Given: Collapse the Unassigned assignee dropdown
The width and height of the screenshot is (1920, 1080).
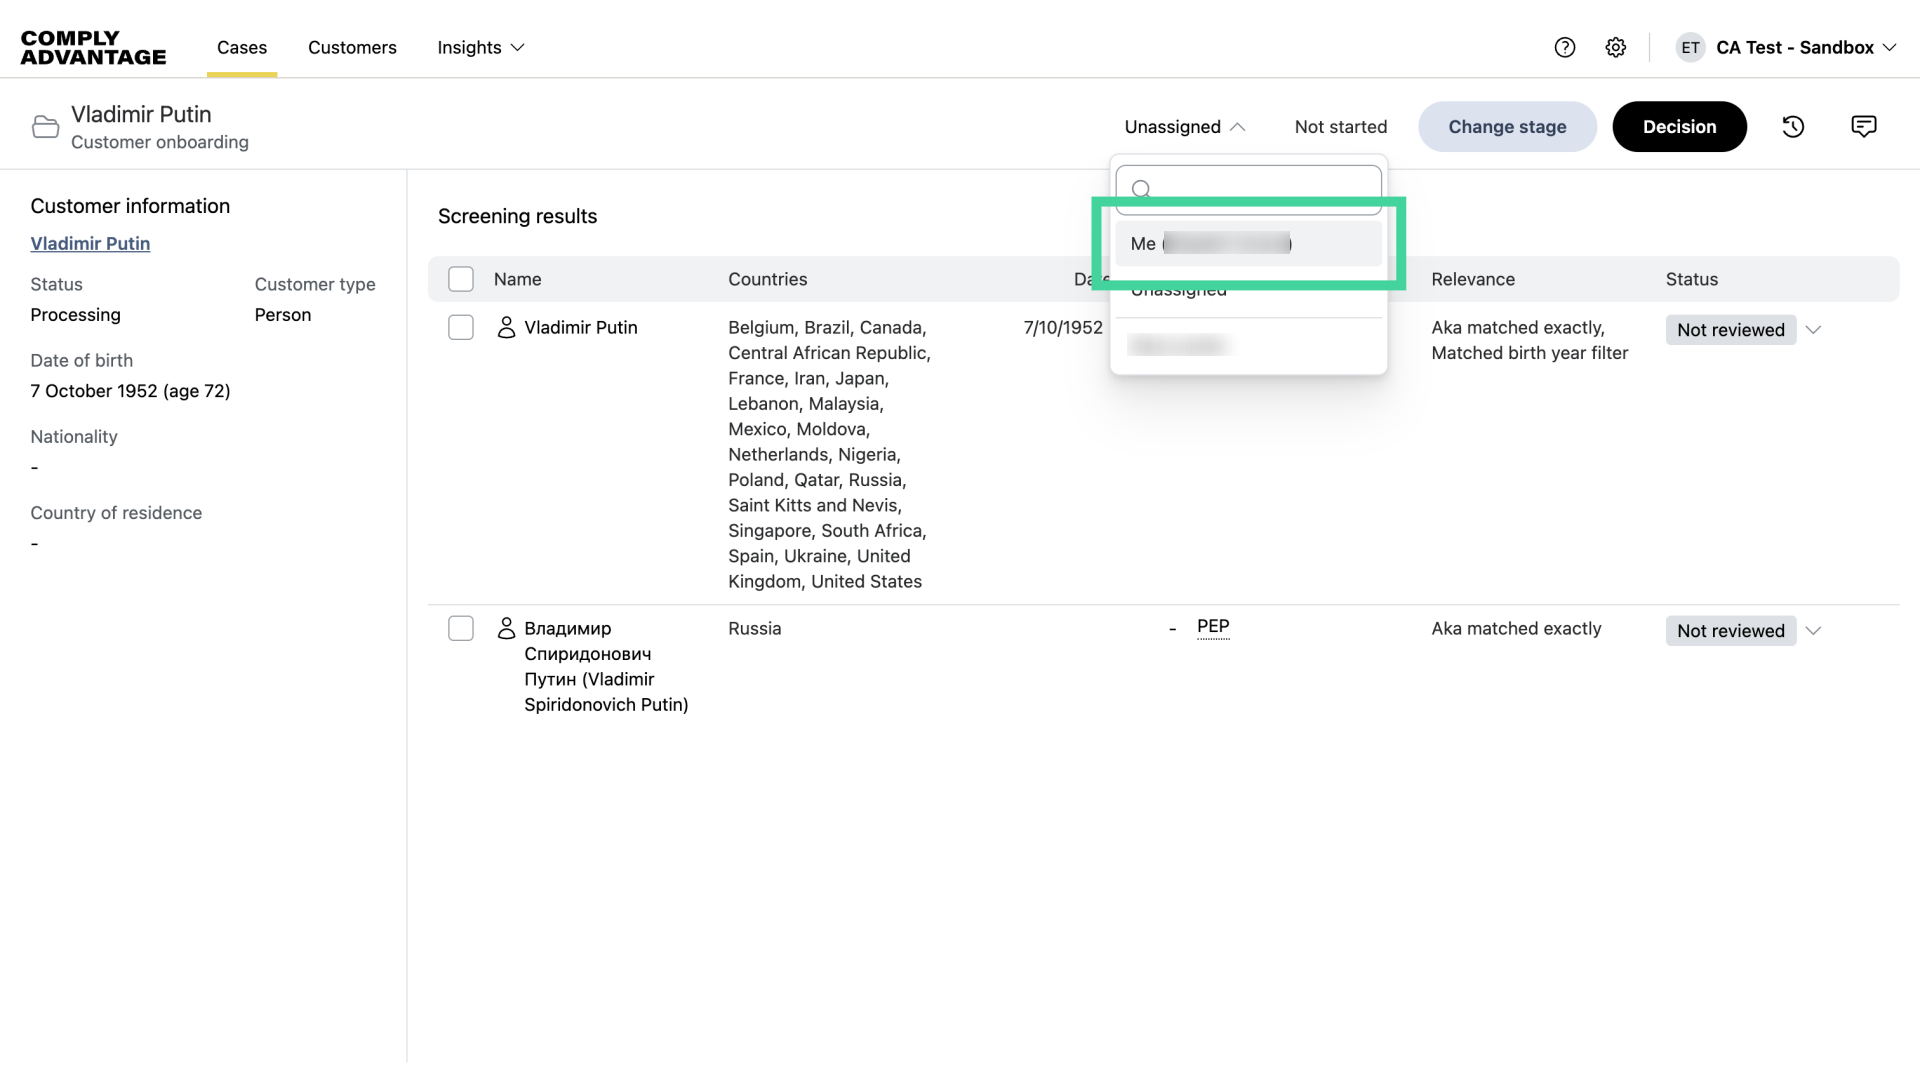Looking at the screenshot, I should pos(1185,127).
